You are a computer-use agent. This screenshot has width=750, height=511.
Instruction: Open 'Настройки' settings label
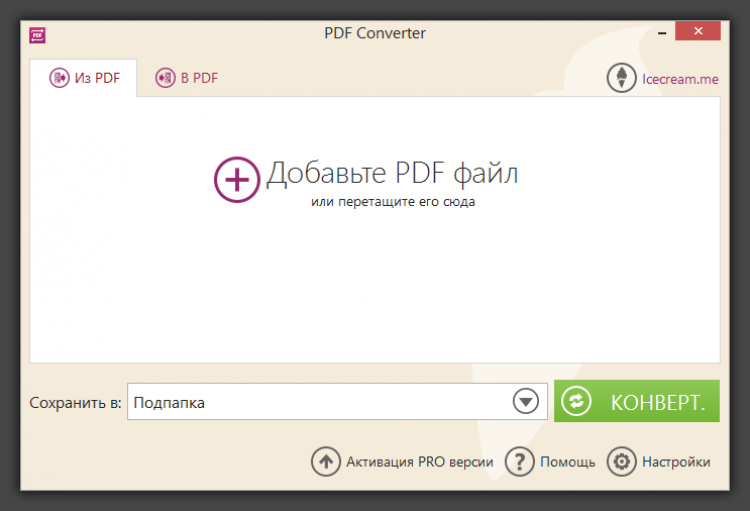tap(676, 462)
